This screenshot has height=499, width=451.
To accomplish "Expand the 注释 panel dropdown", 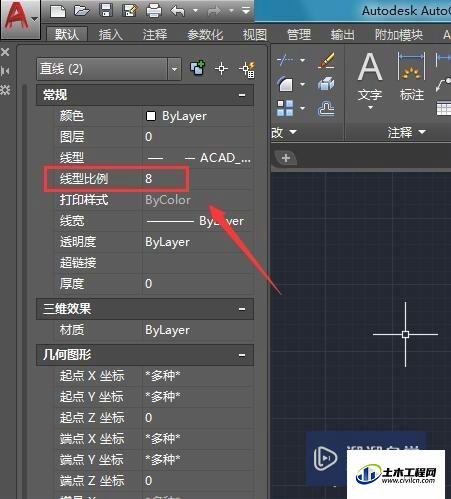I will point(407,132).
